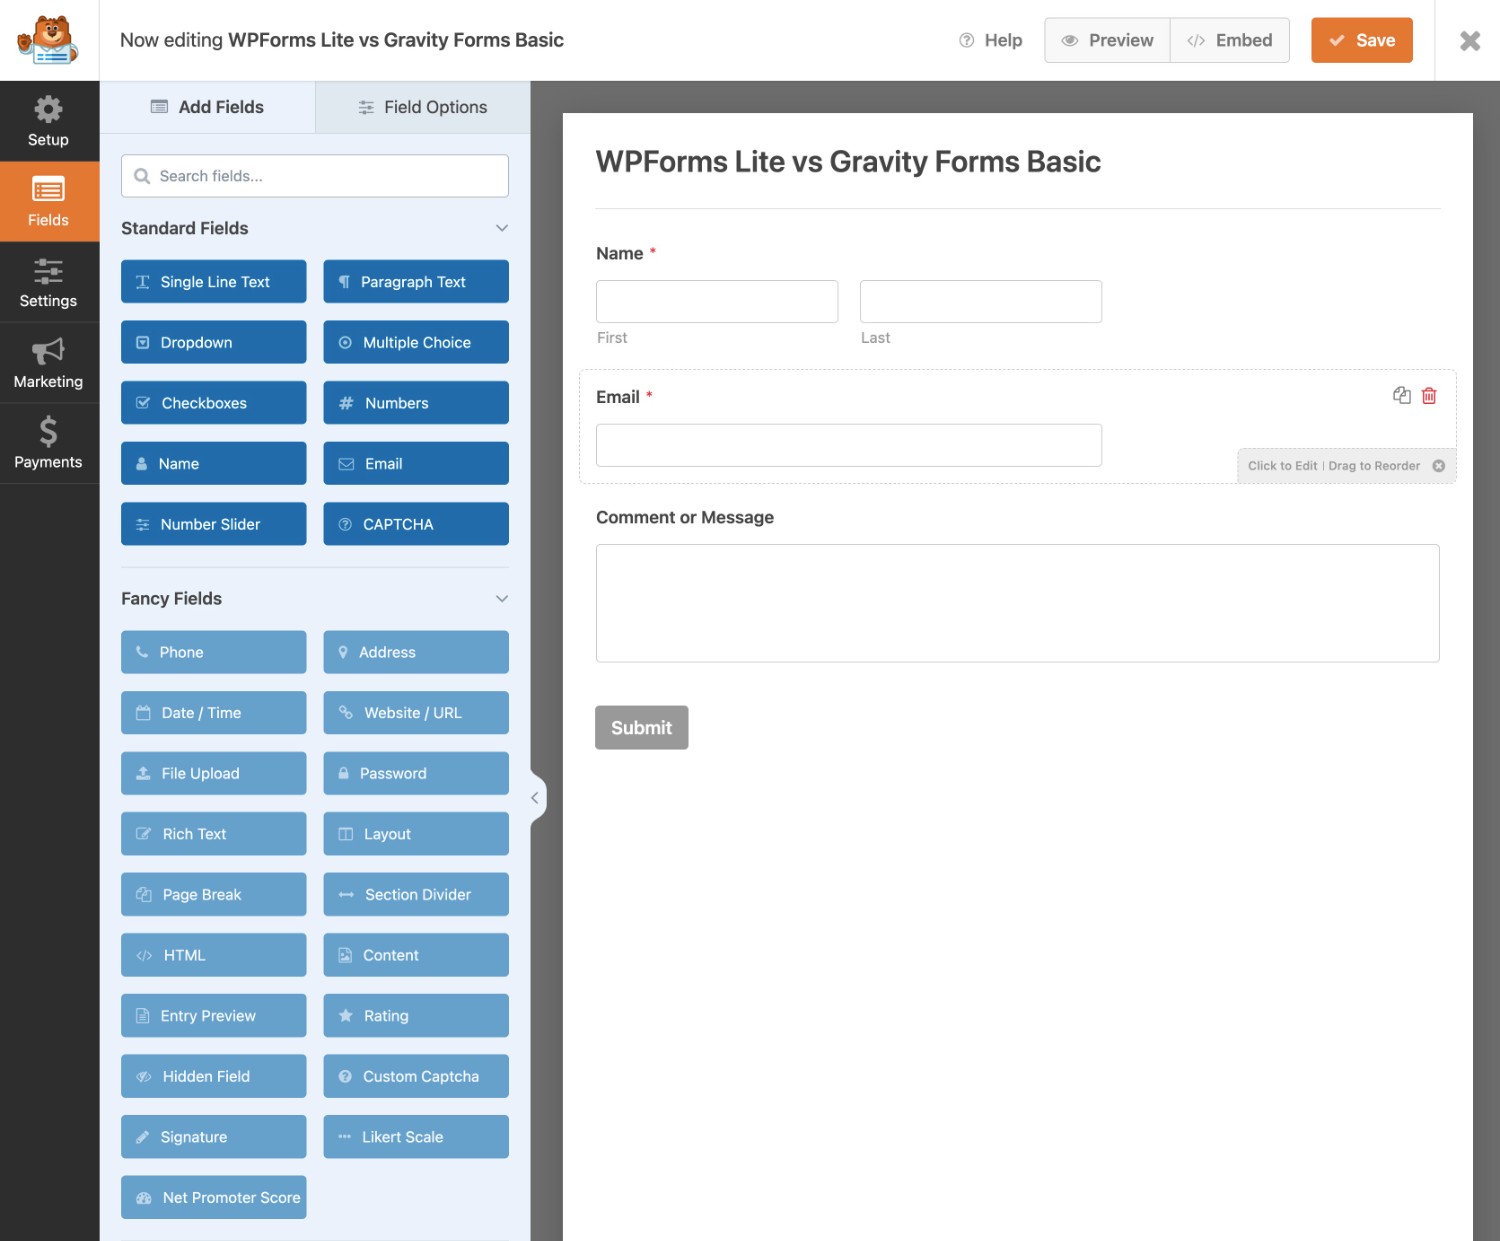Add an Entry Preview field

pyautogui.click(x=214, y=1016)
